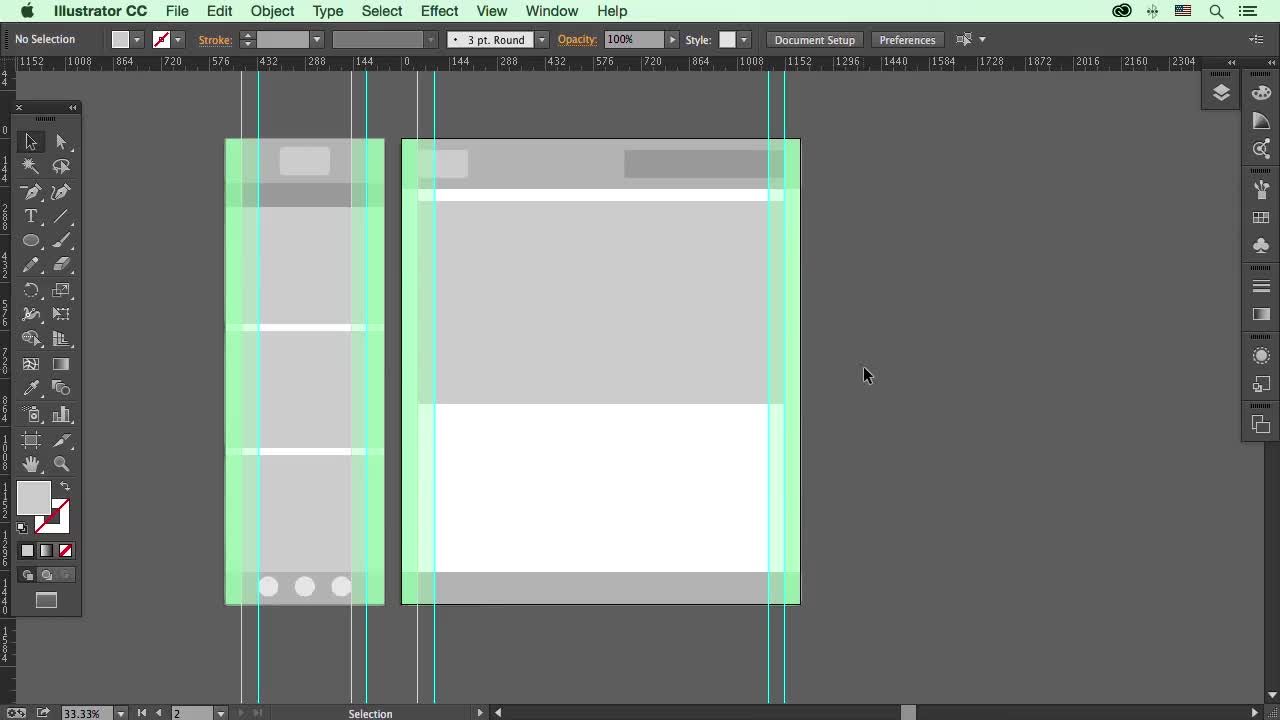Select the Direct Selection tool

tap(61, 142)
